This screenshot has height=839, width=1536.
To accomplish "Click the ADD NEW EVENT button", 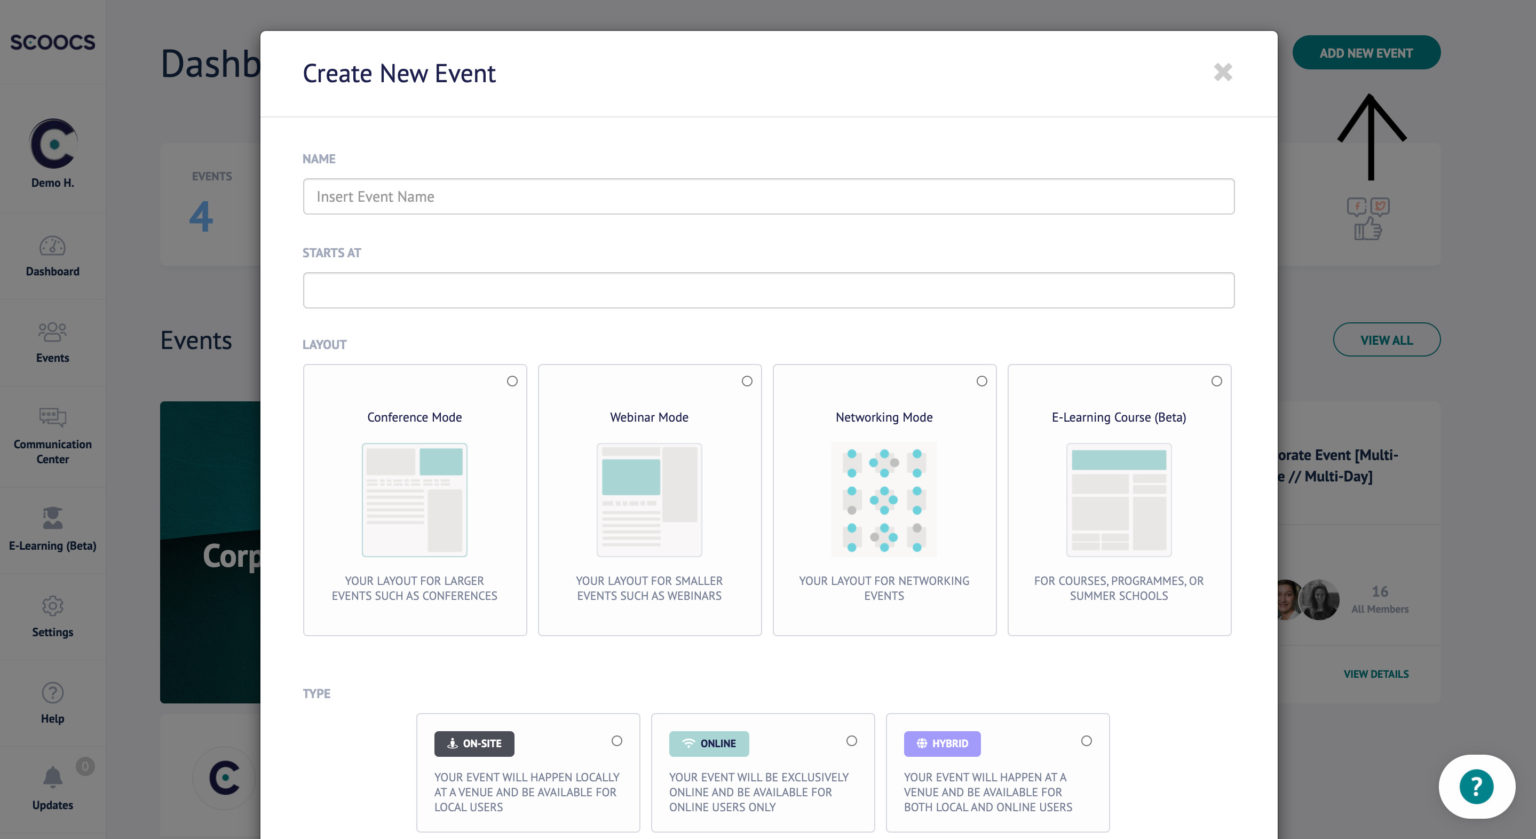I will click(1366, 53).
